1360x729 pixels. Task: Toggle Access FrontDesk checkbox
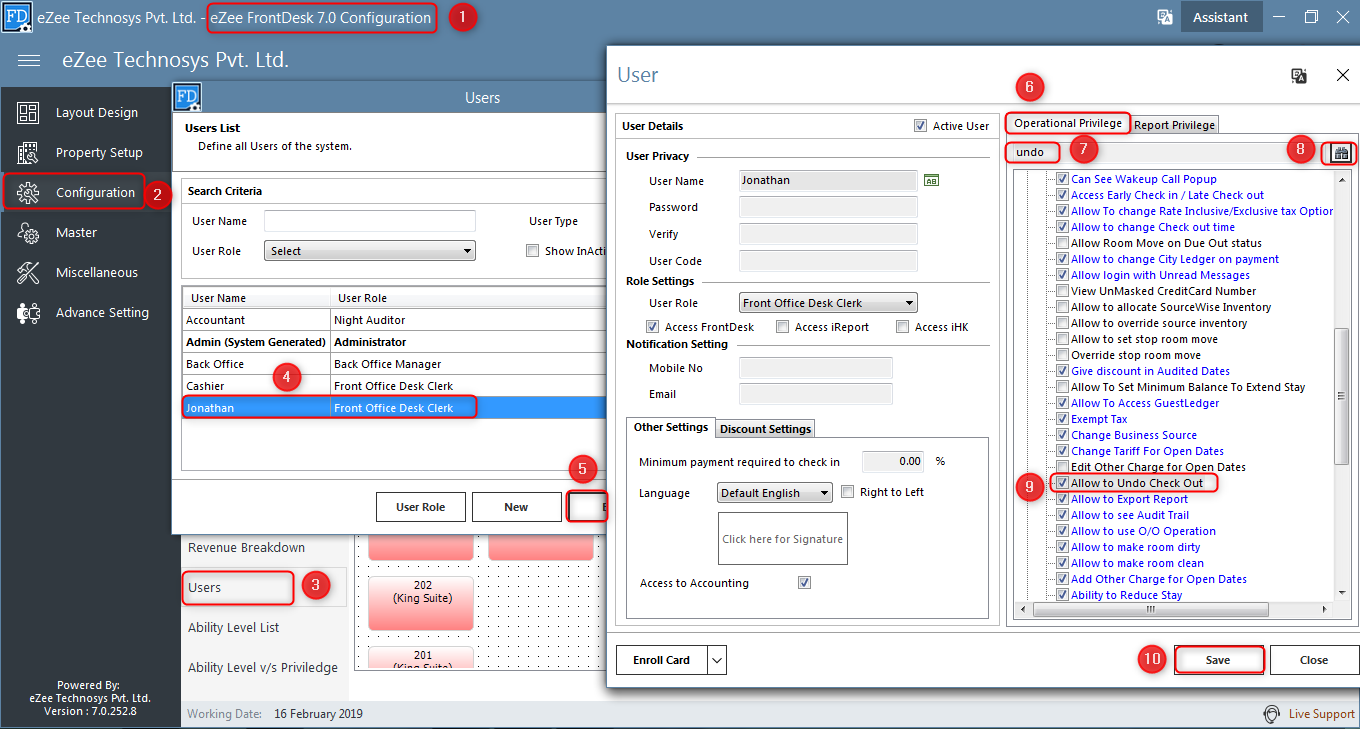[652, 327]
